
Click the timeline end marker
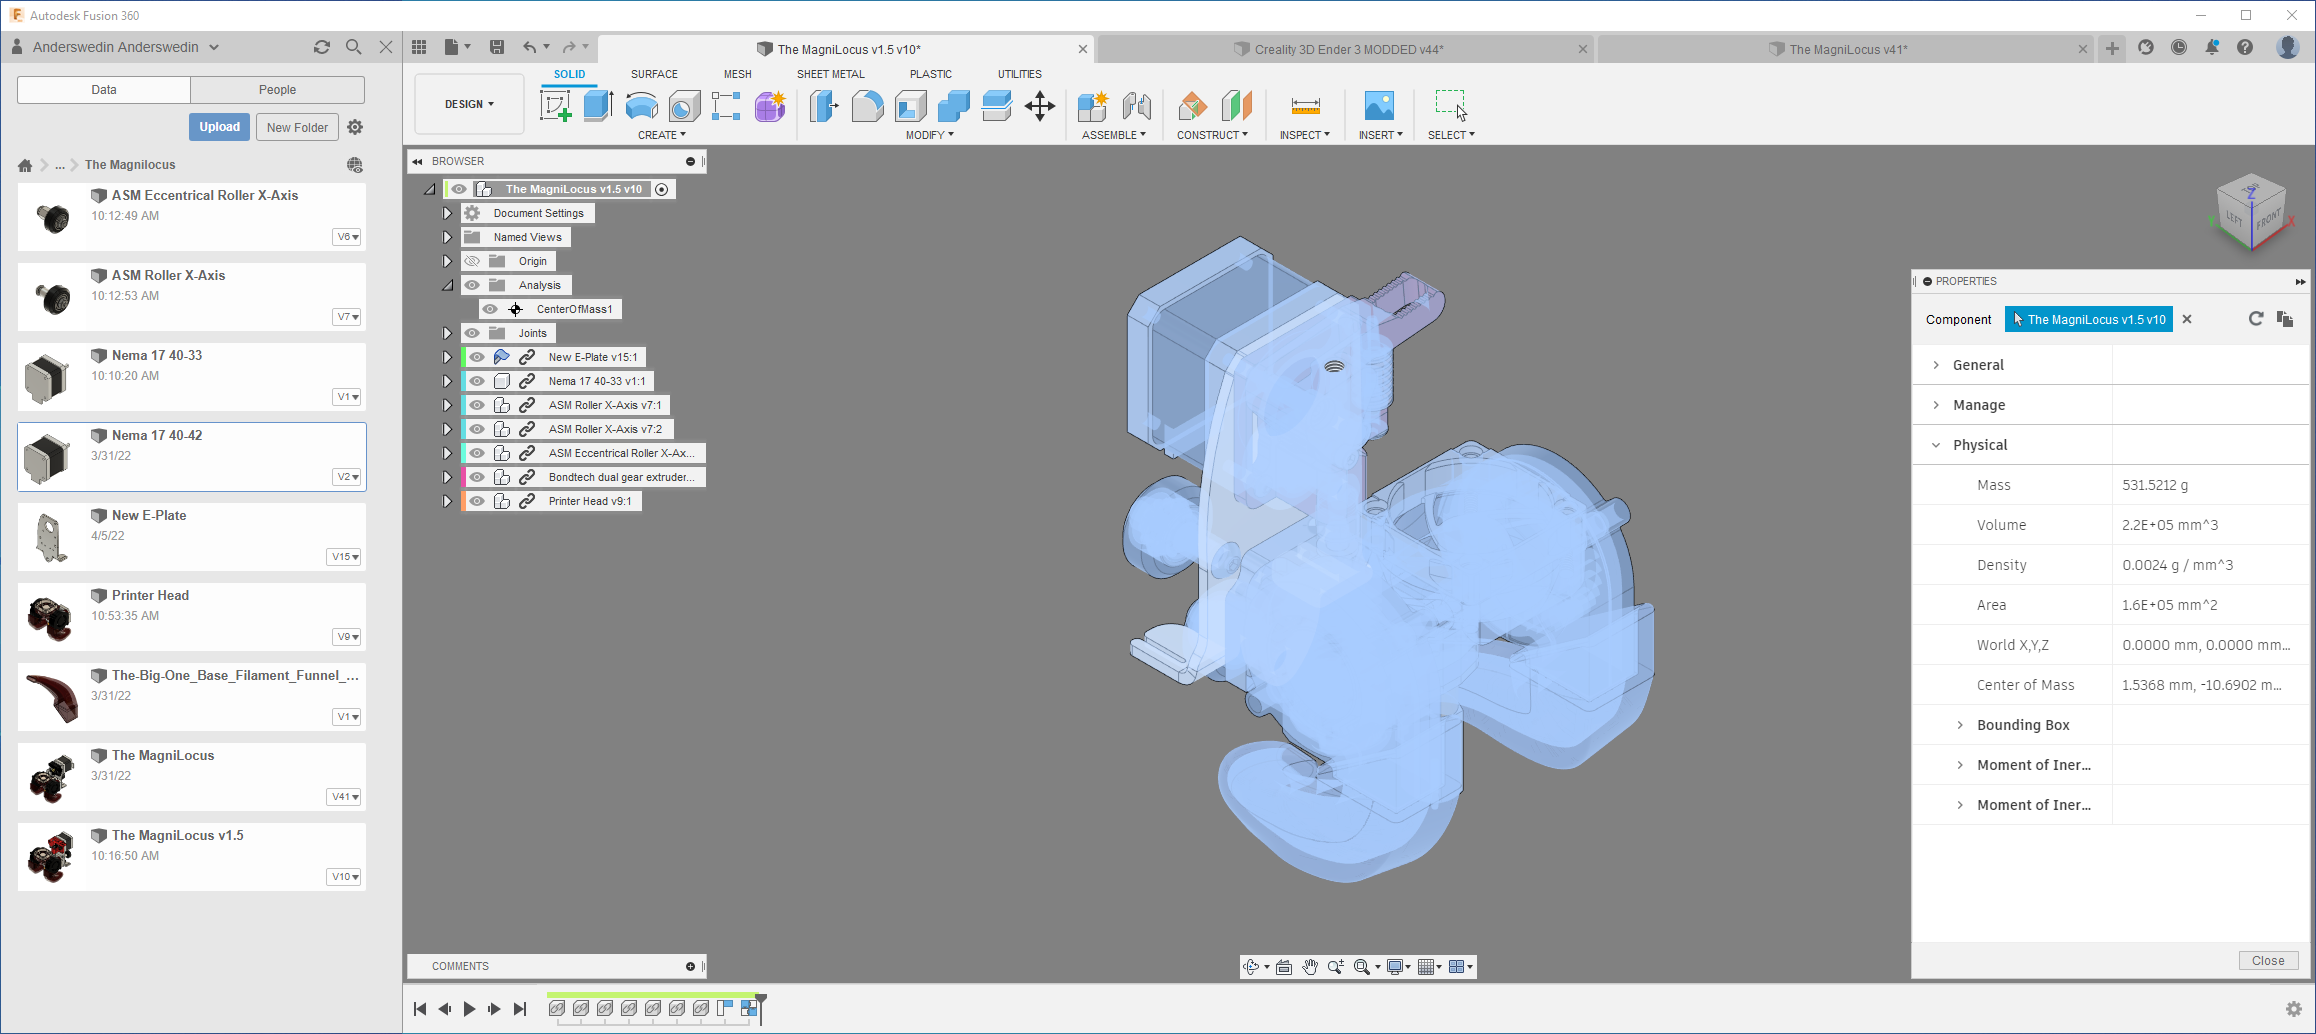[x=761, y=1007]
